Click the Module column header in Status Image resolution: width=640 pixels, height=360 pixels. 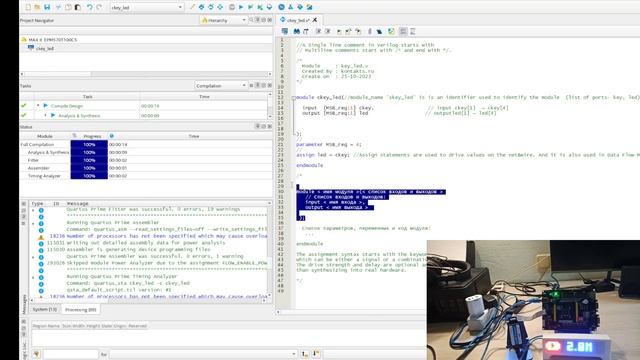pyautogui.click(x=45, y=136)
